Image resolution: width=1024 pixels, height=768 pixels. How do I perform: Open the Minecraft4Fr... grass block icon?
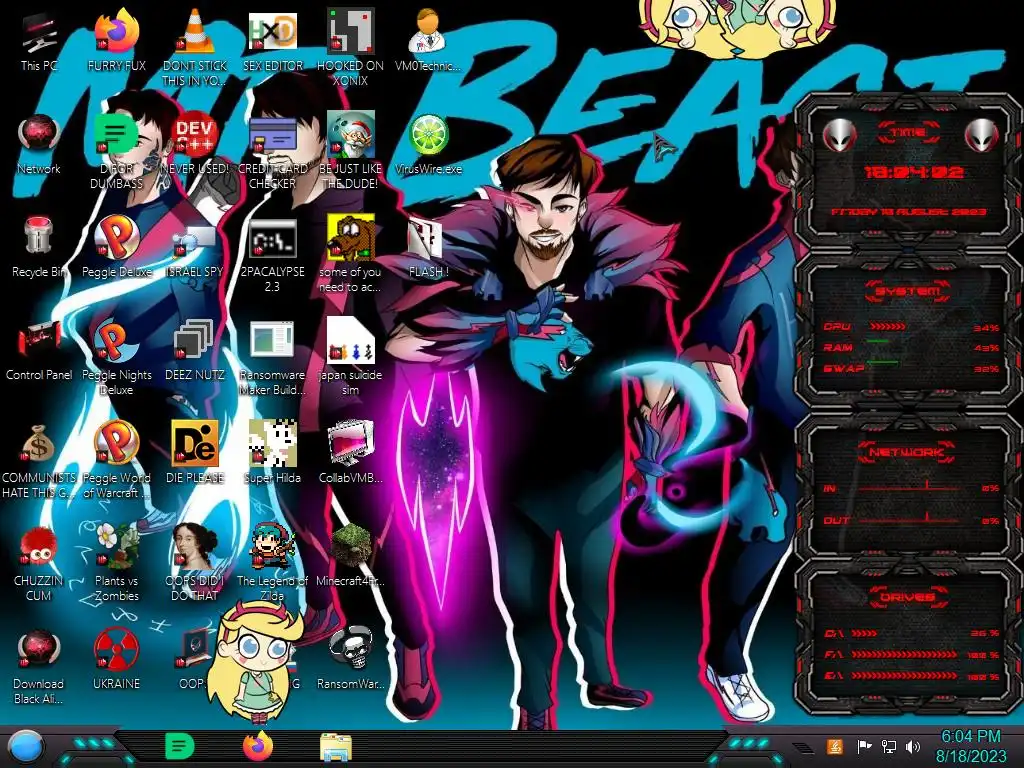tap(351, 556)
